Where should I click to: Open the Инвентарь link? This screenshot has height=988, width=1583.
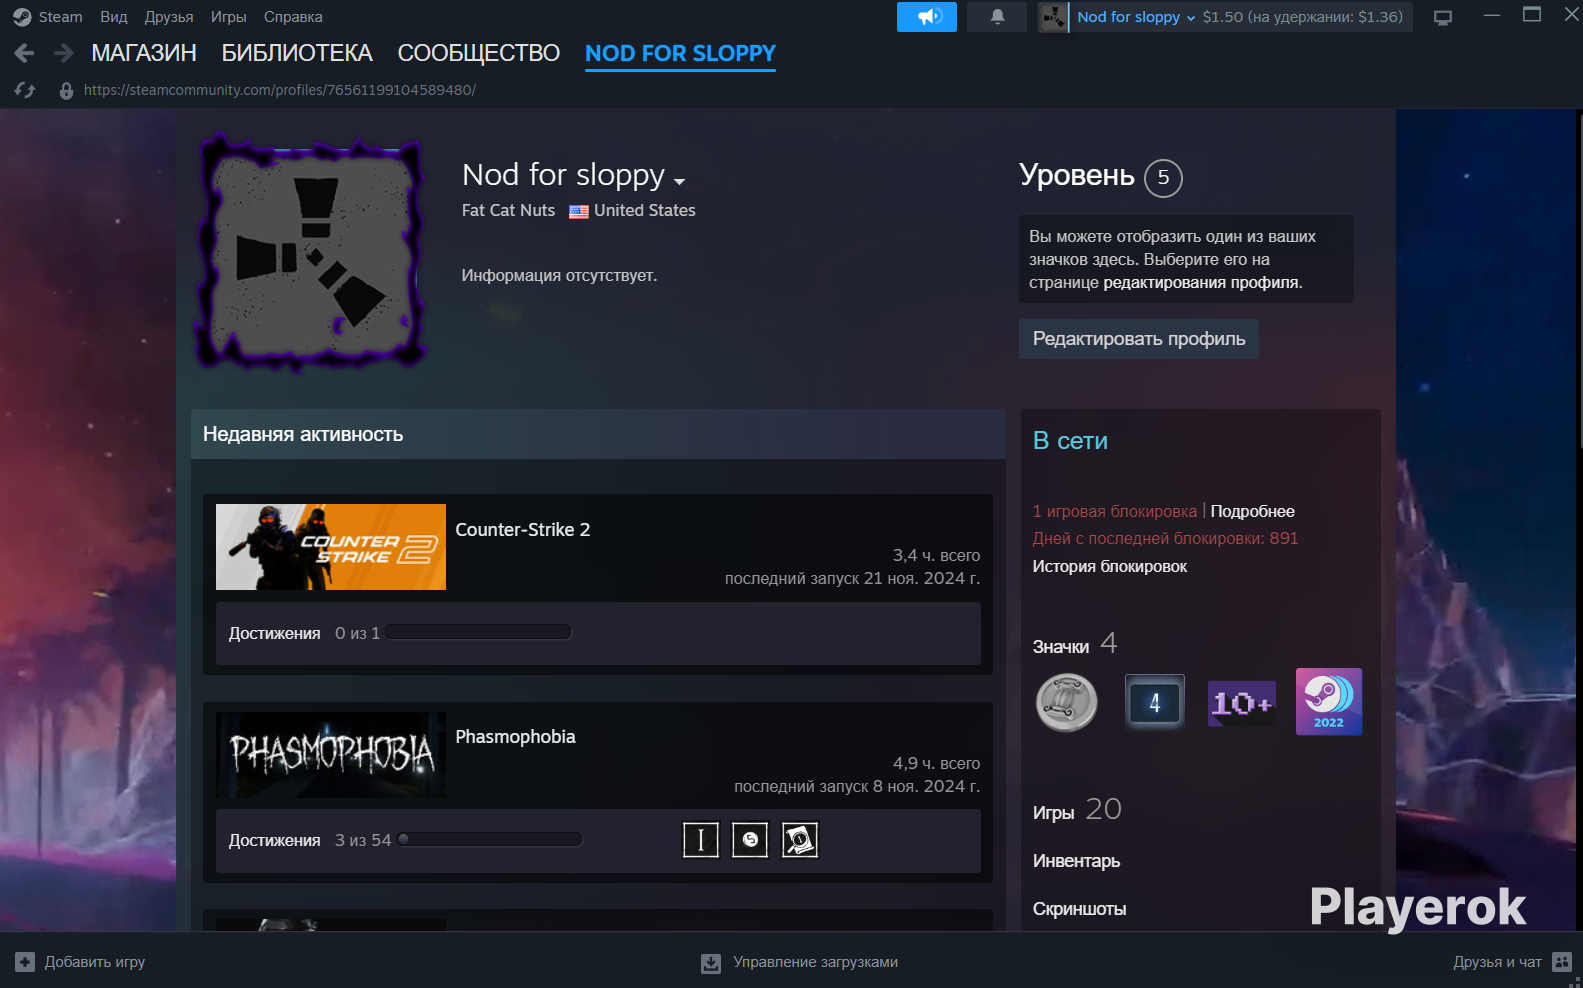[1076, 861]
